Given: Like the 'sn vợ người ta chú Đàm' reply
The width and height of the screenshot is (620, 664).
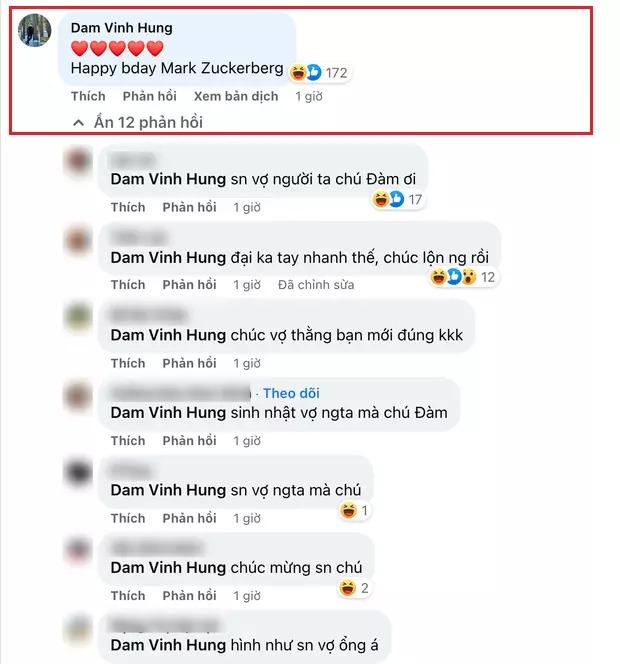Looking at the screenshot, I should coord(128,207).
